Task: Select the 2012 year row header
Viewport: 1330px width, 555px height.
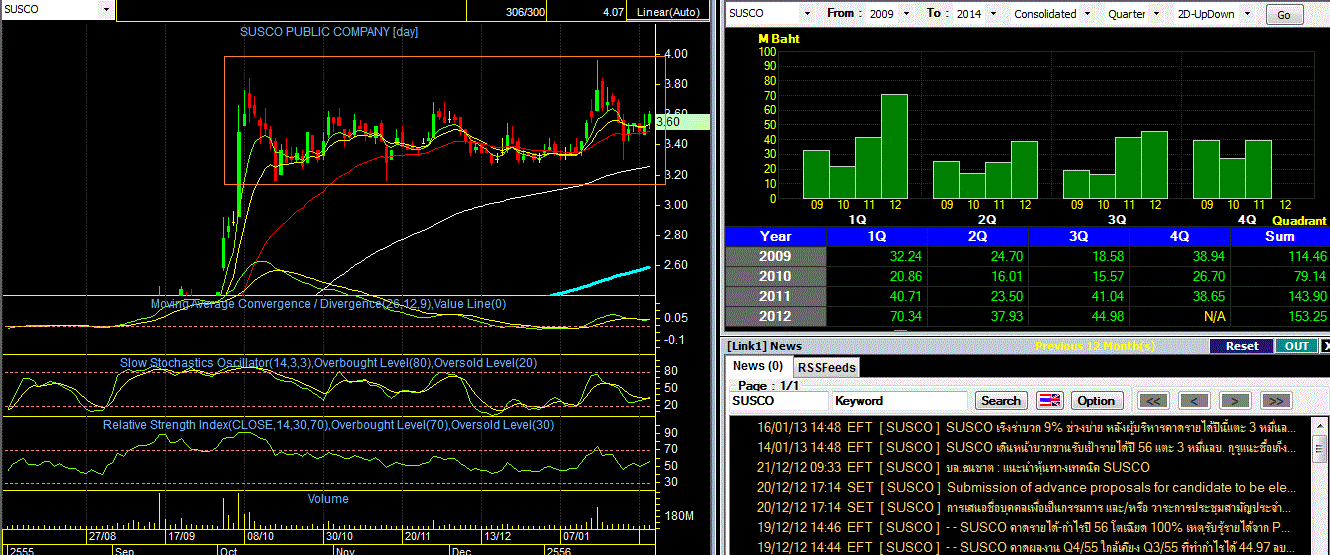Action: pyautogui.click(x=776, y=316)
